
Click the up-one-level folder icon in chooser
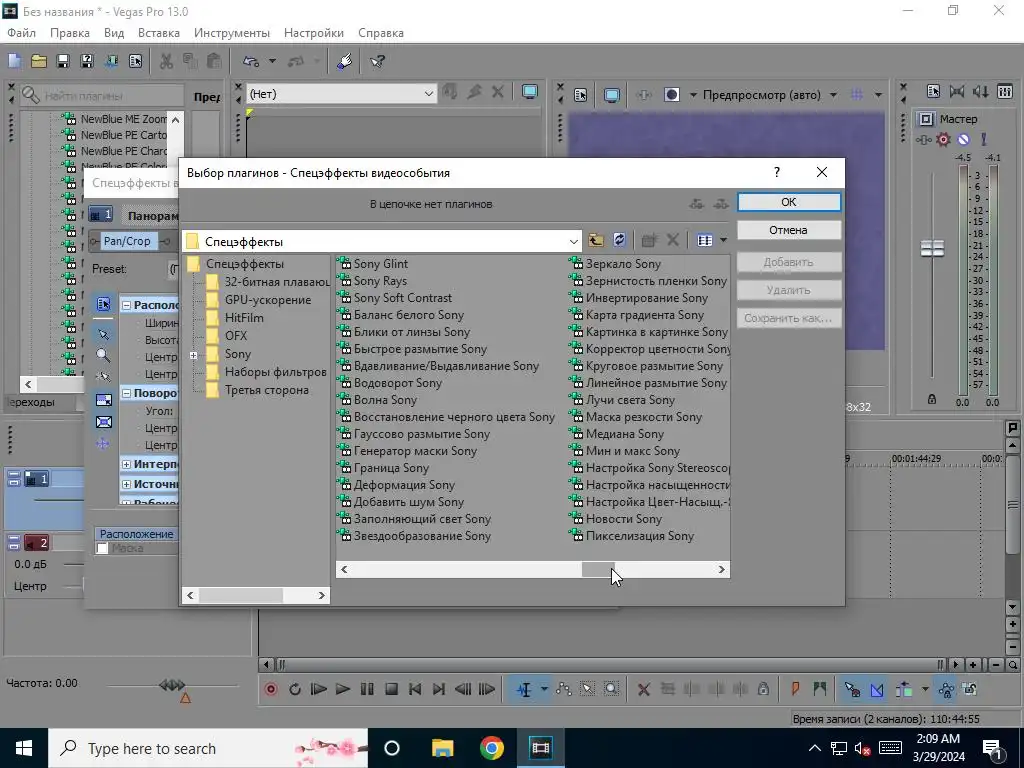(x=596, y=240)
